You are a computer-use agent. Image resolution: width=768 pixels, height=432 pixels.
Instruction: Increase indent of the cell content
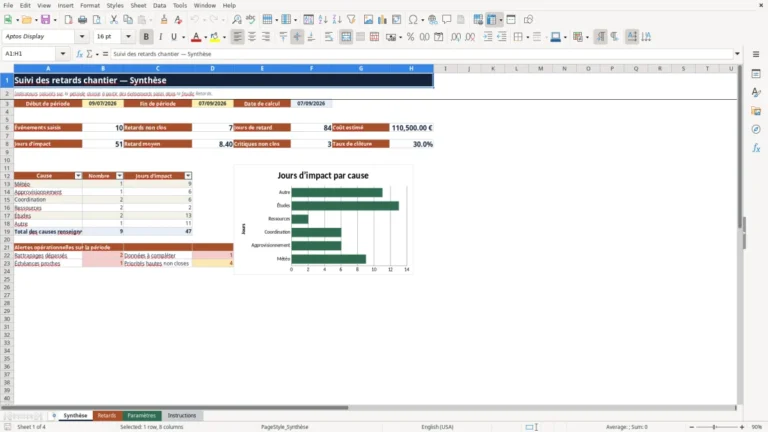[488, 37]
